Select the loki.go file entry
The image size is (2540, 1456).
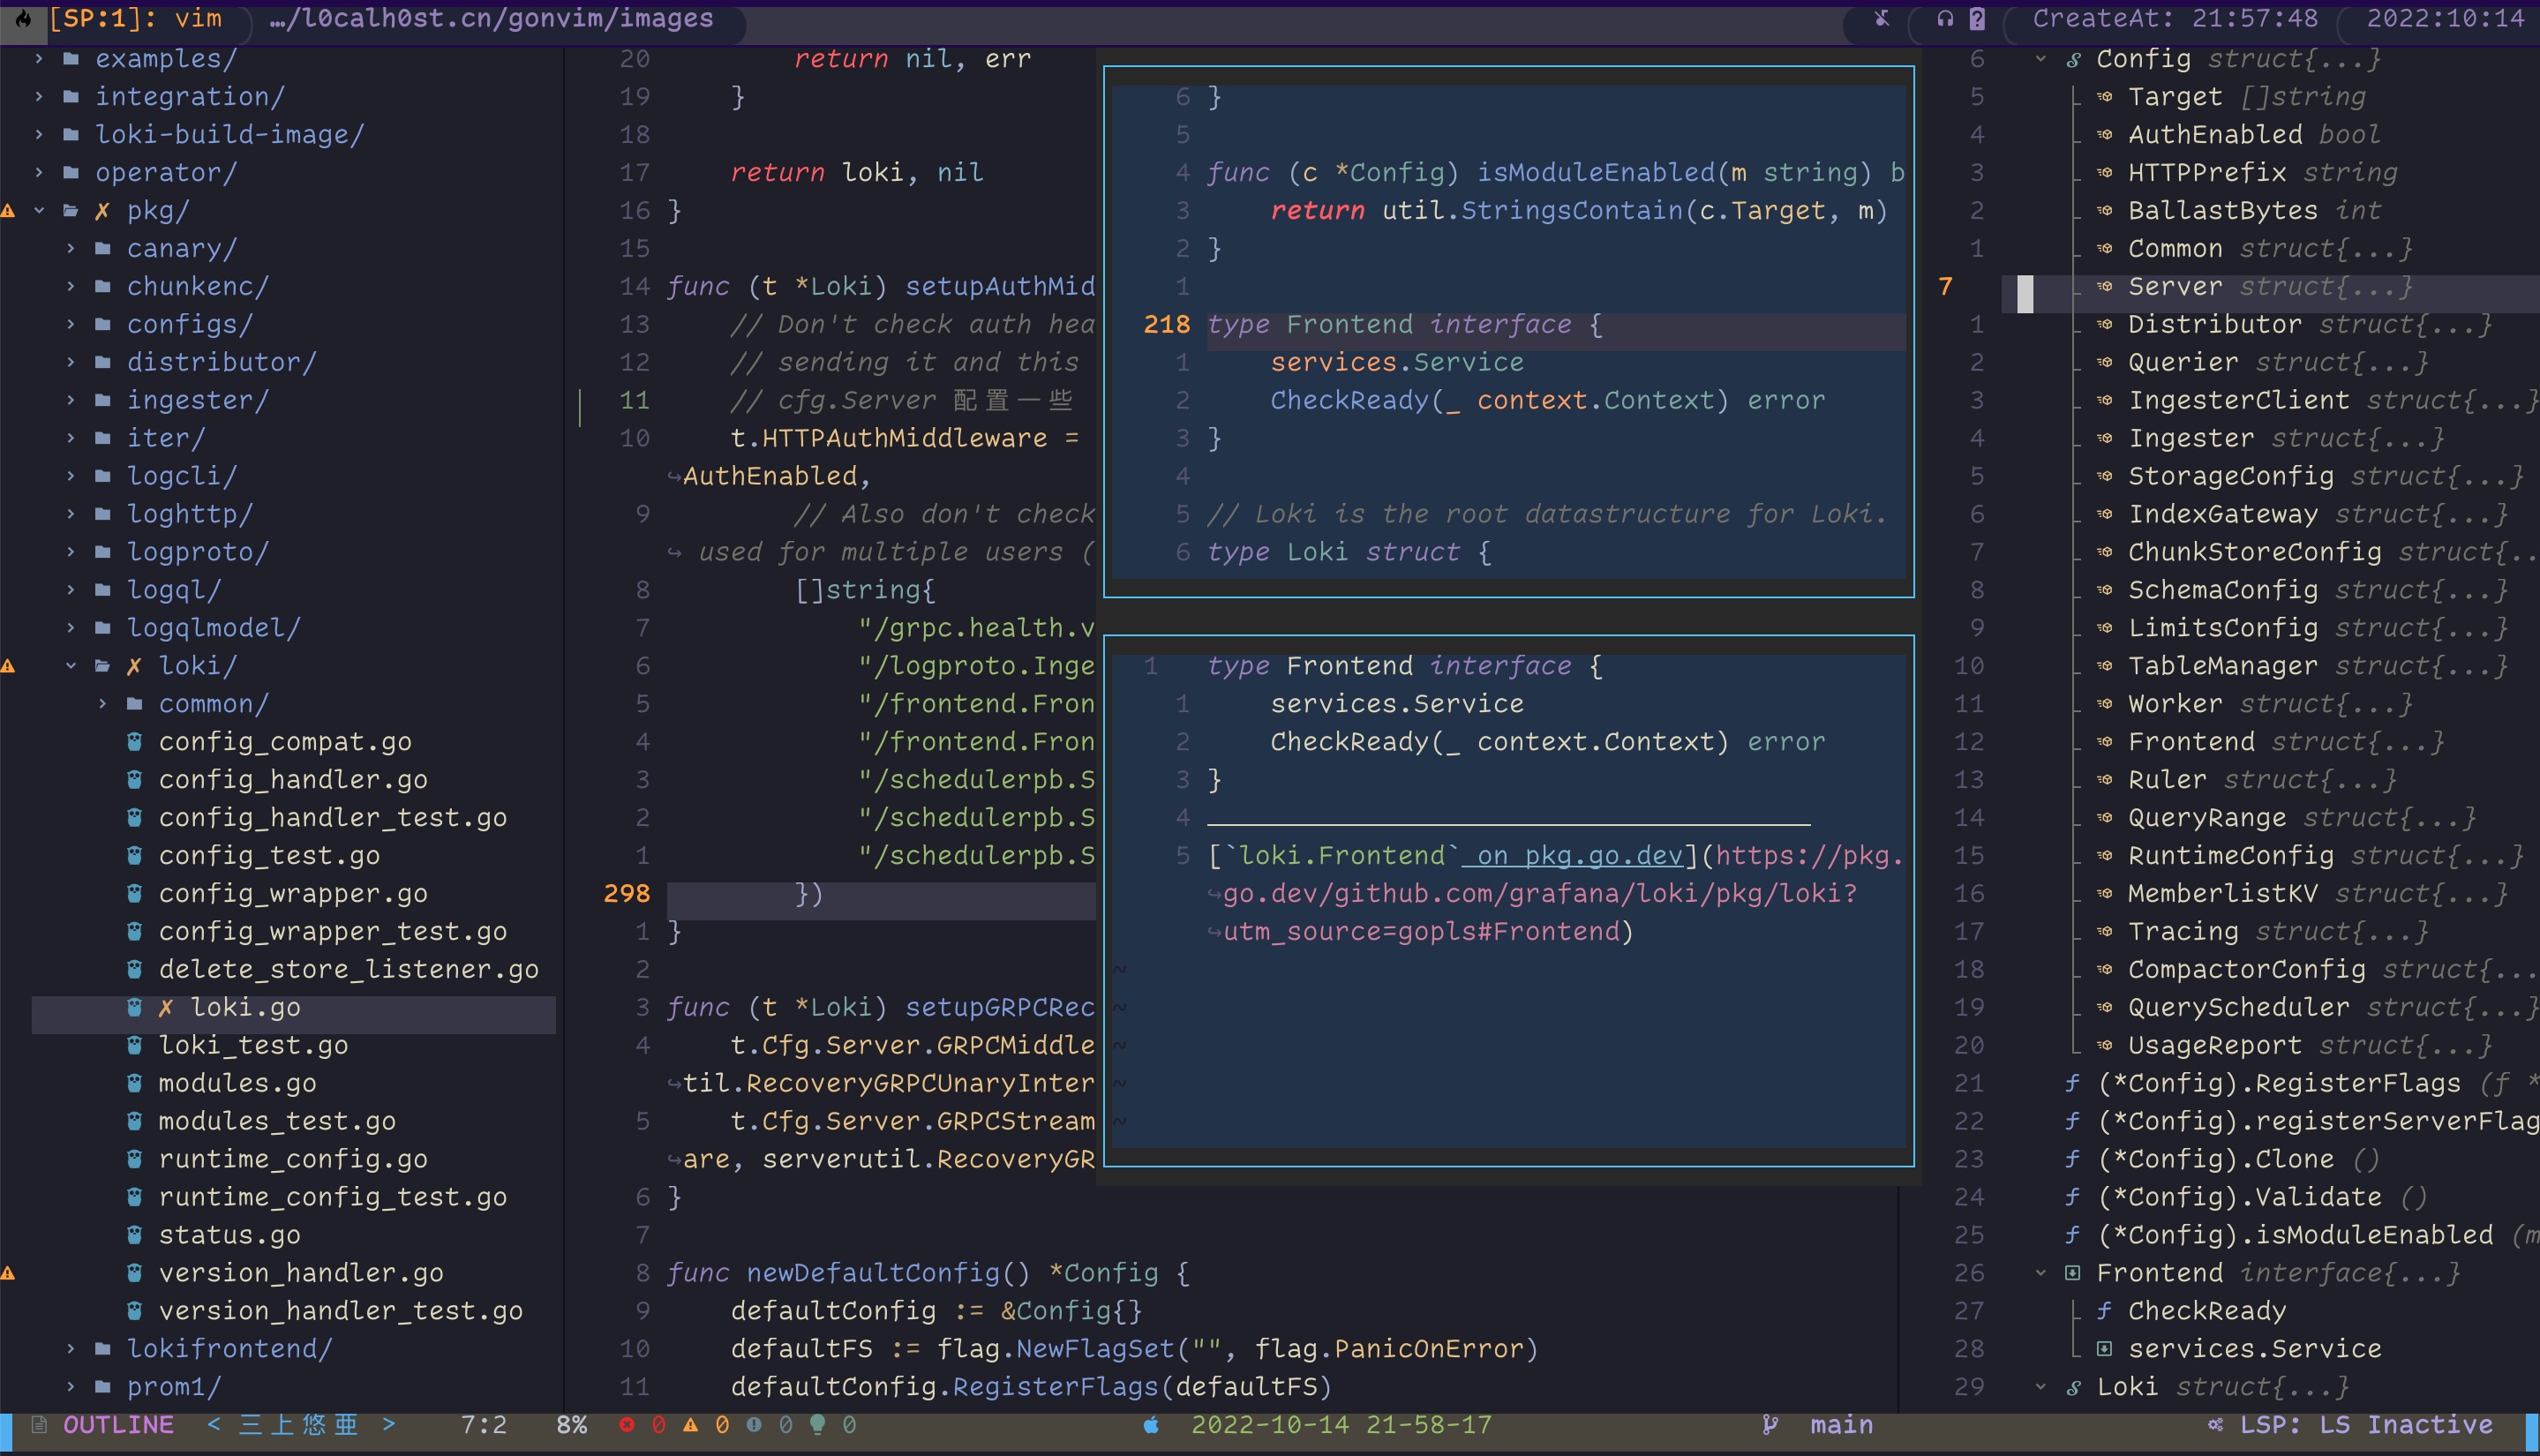coord(245,1007)
